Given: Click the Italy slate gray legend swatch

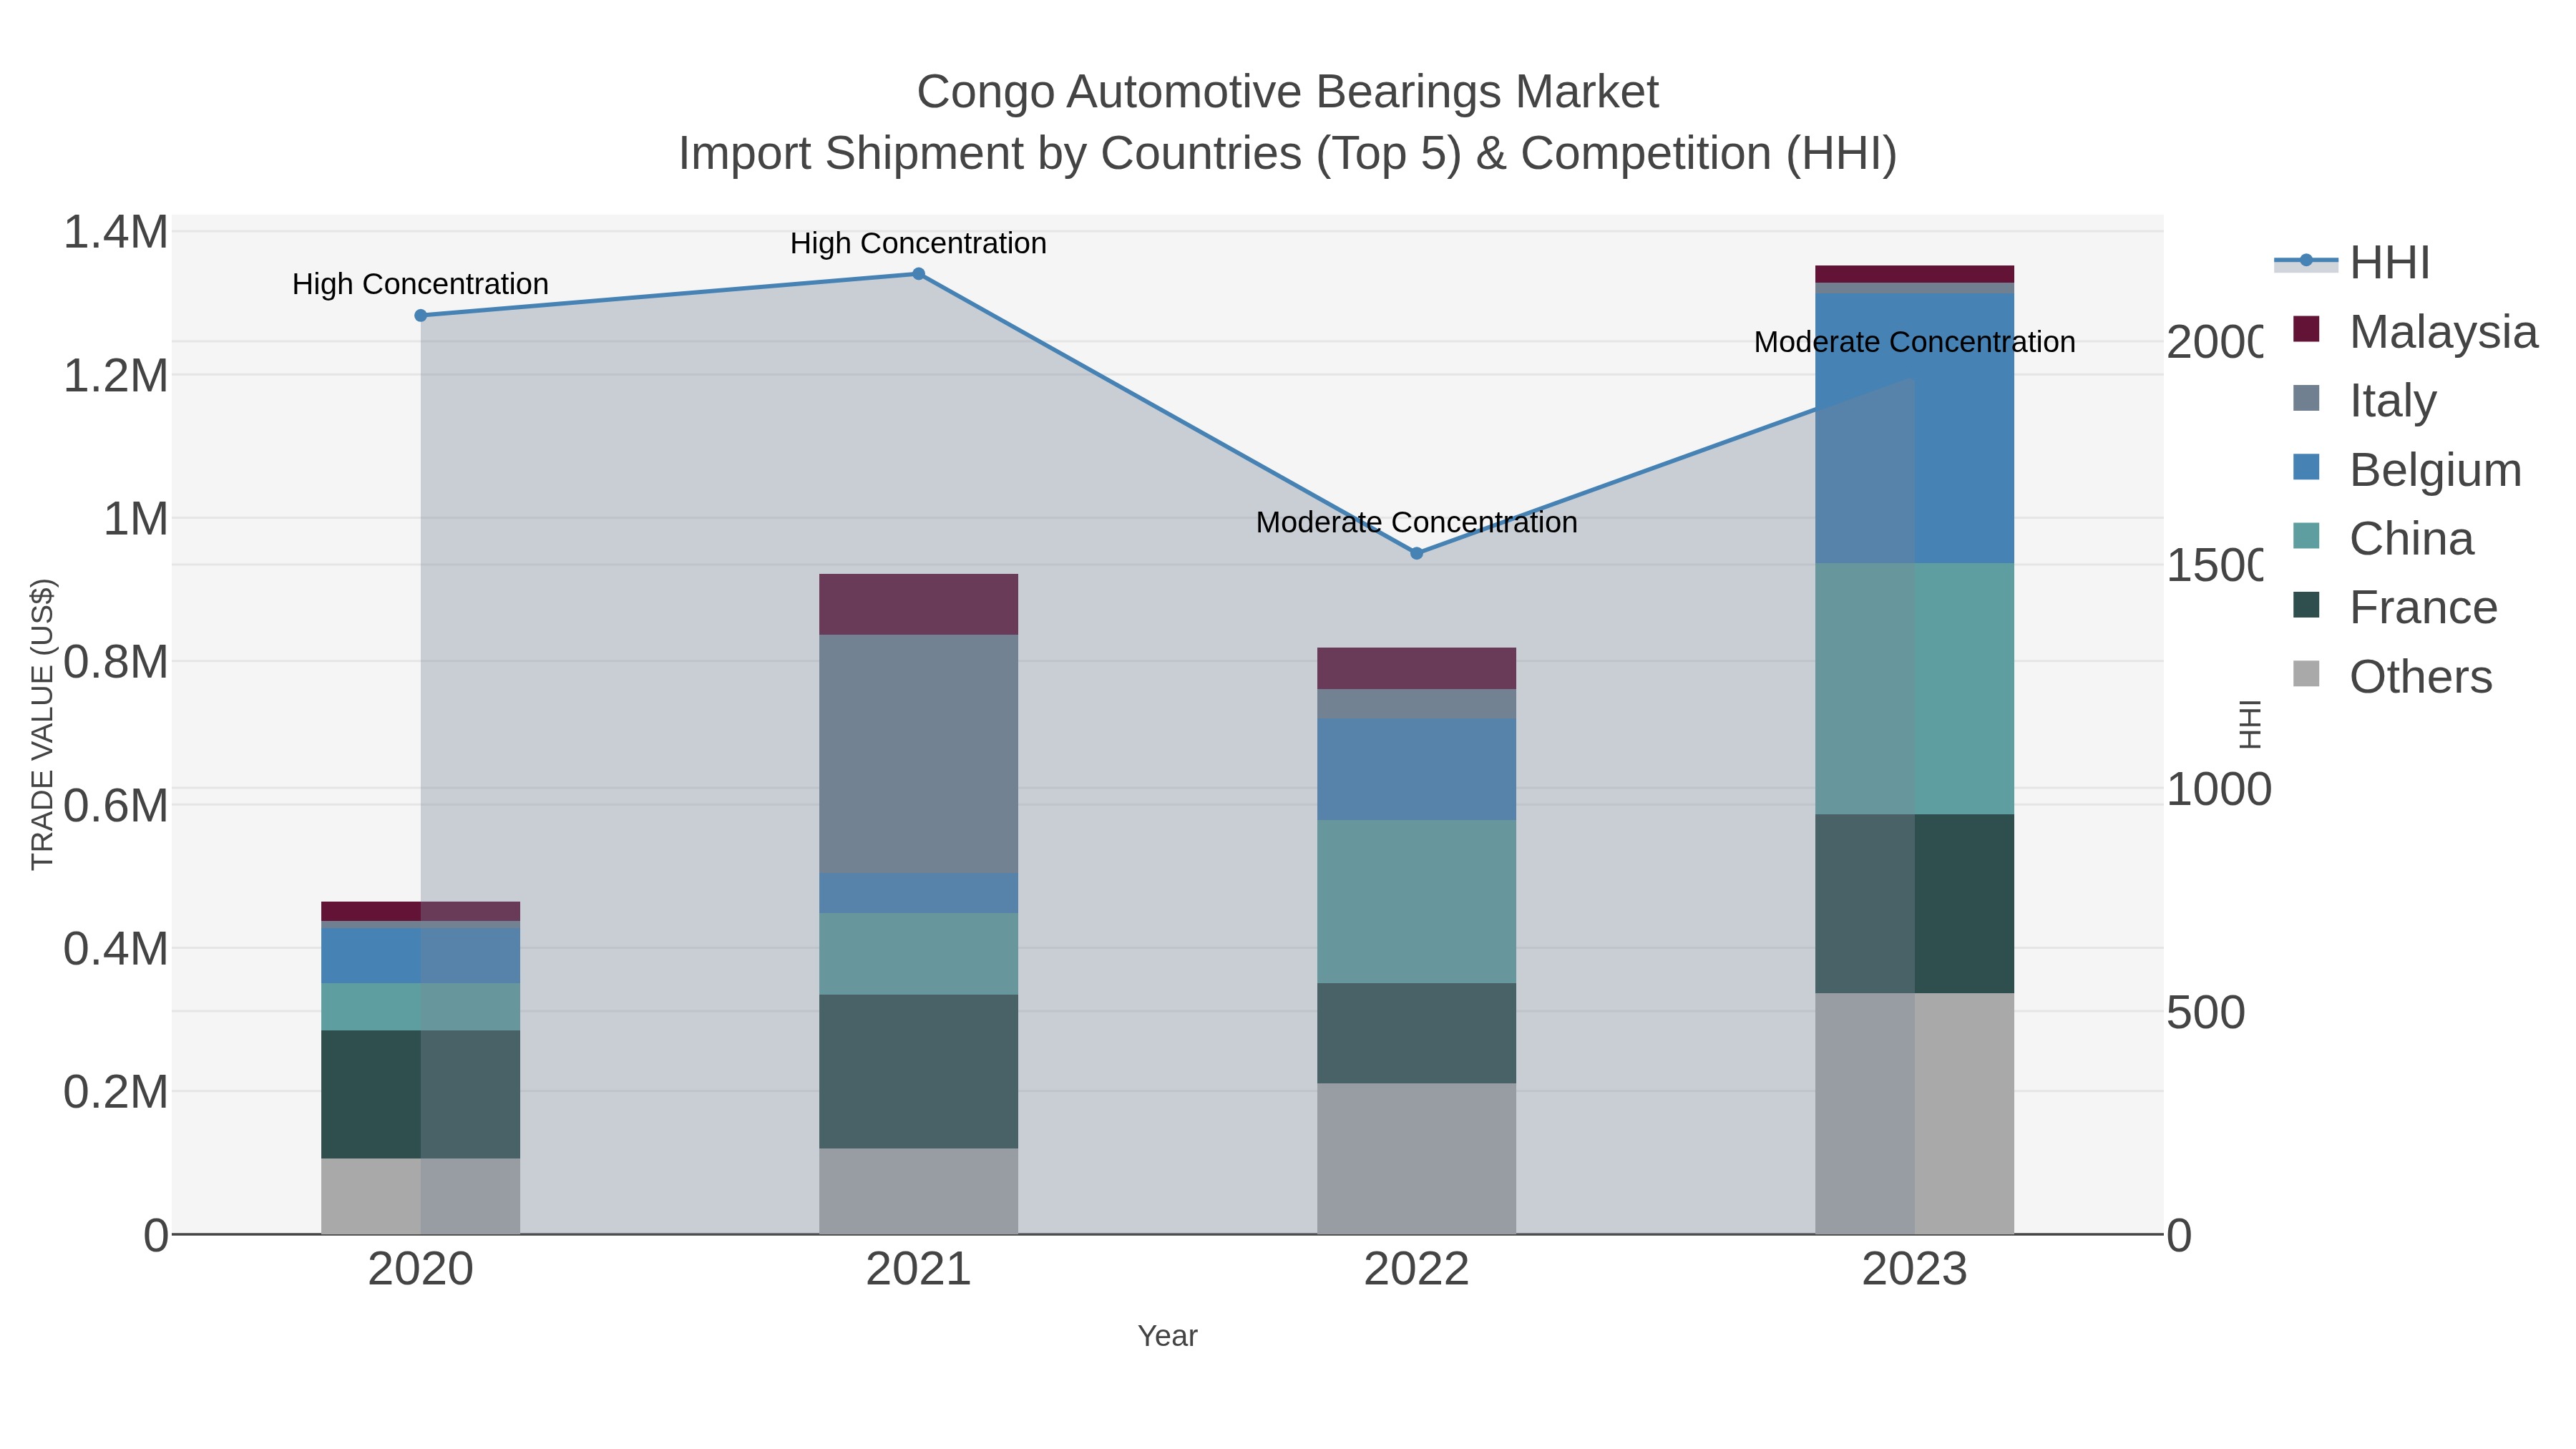Looking at the screenshot, I should tap(2306, 398).
